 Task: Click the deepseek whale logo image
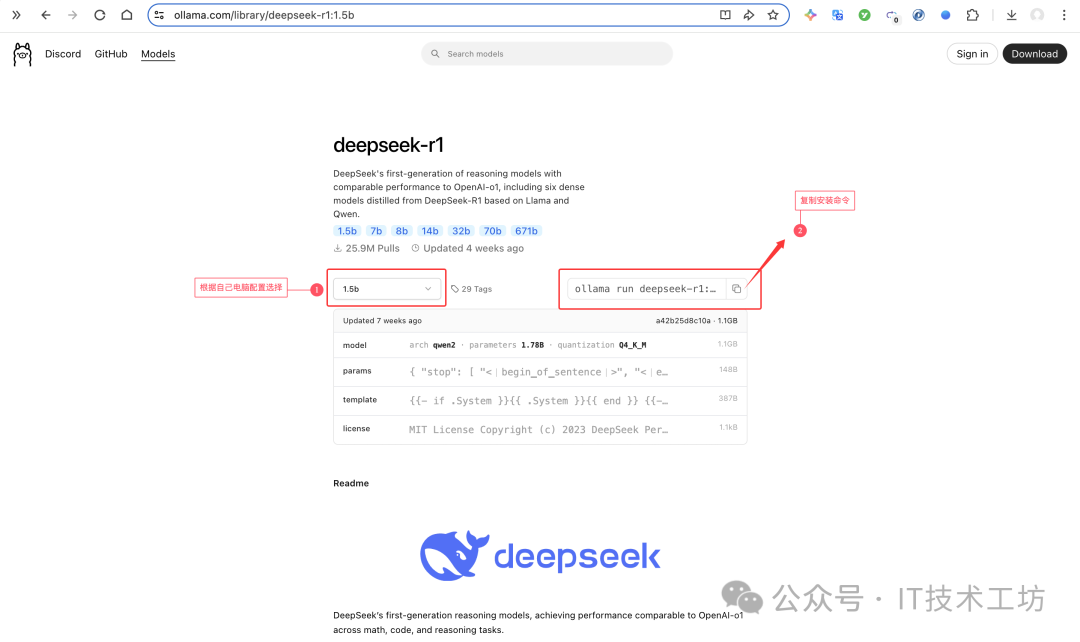pyautogui.click(x=540, y=555)
